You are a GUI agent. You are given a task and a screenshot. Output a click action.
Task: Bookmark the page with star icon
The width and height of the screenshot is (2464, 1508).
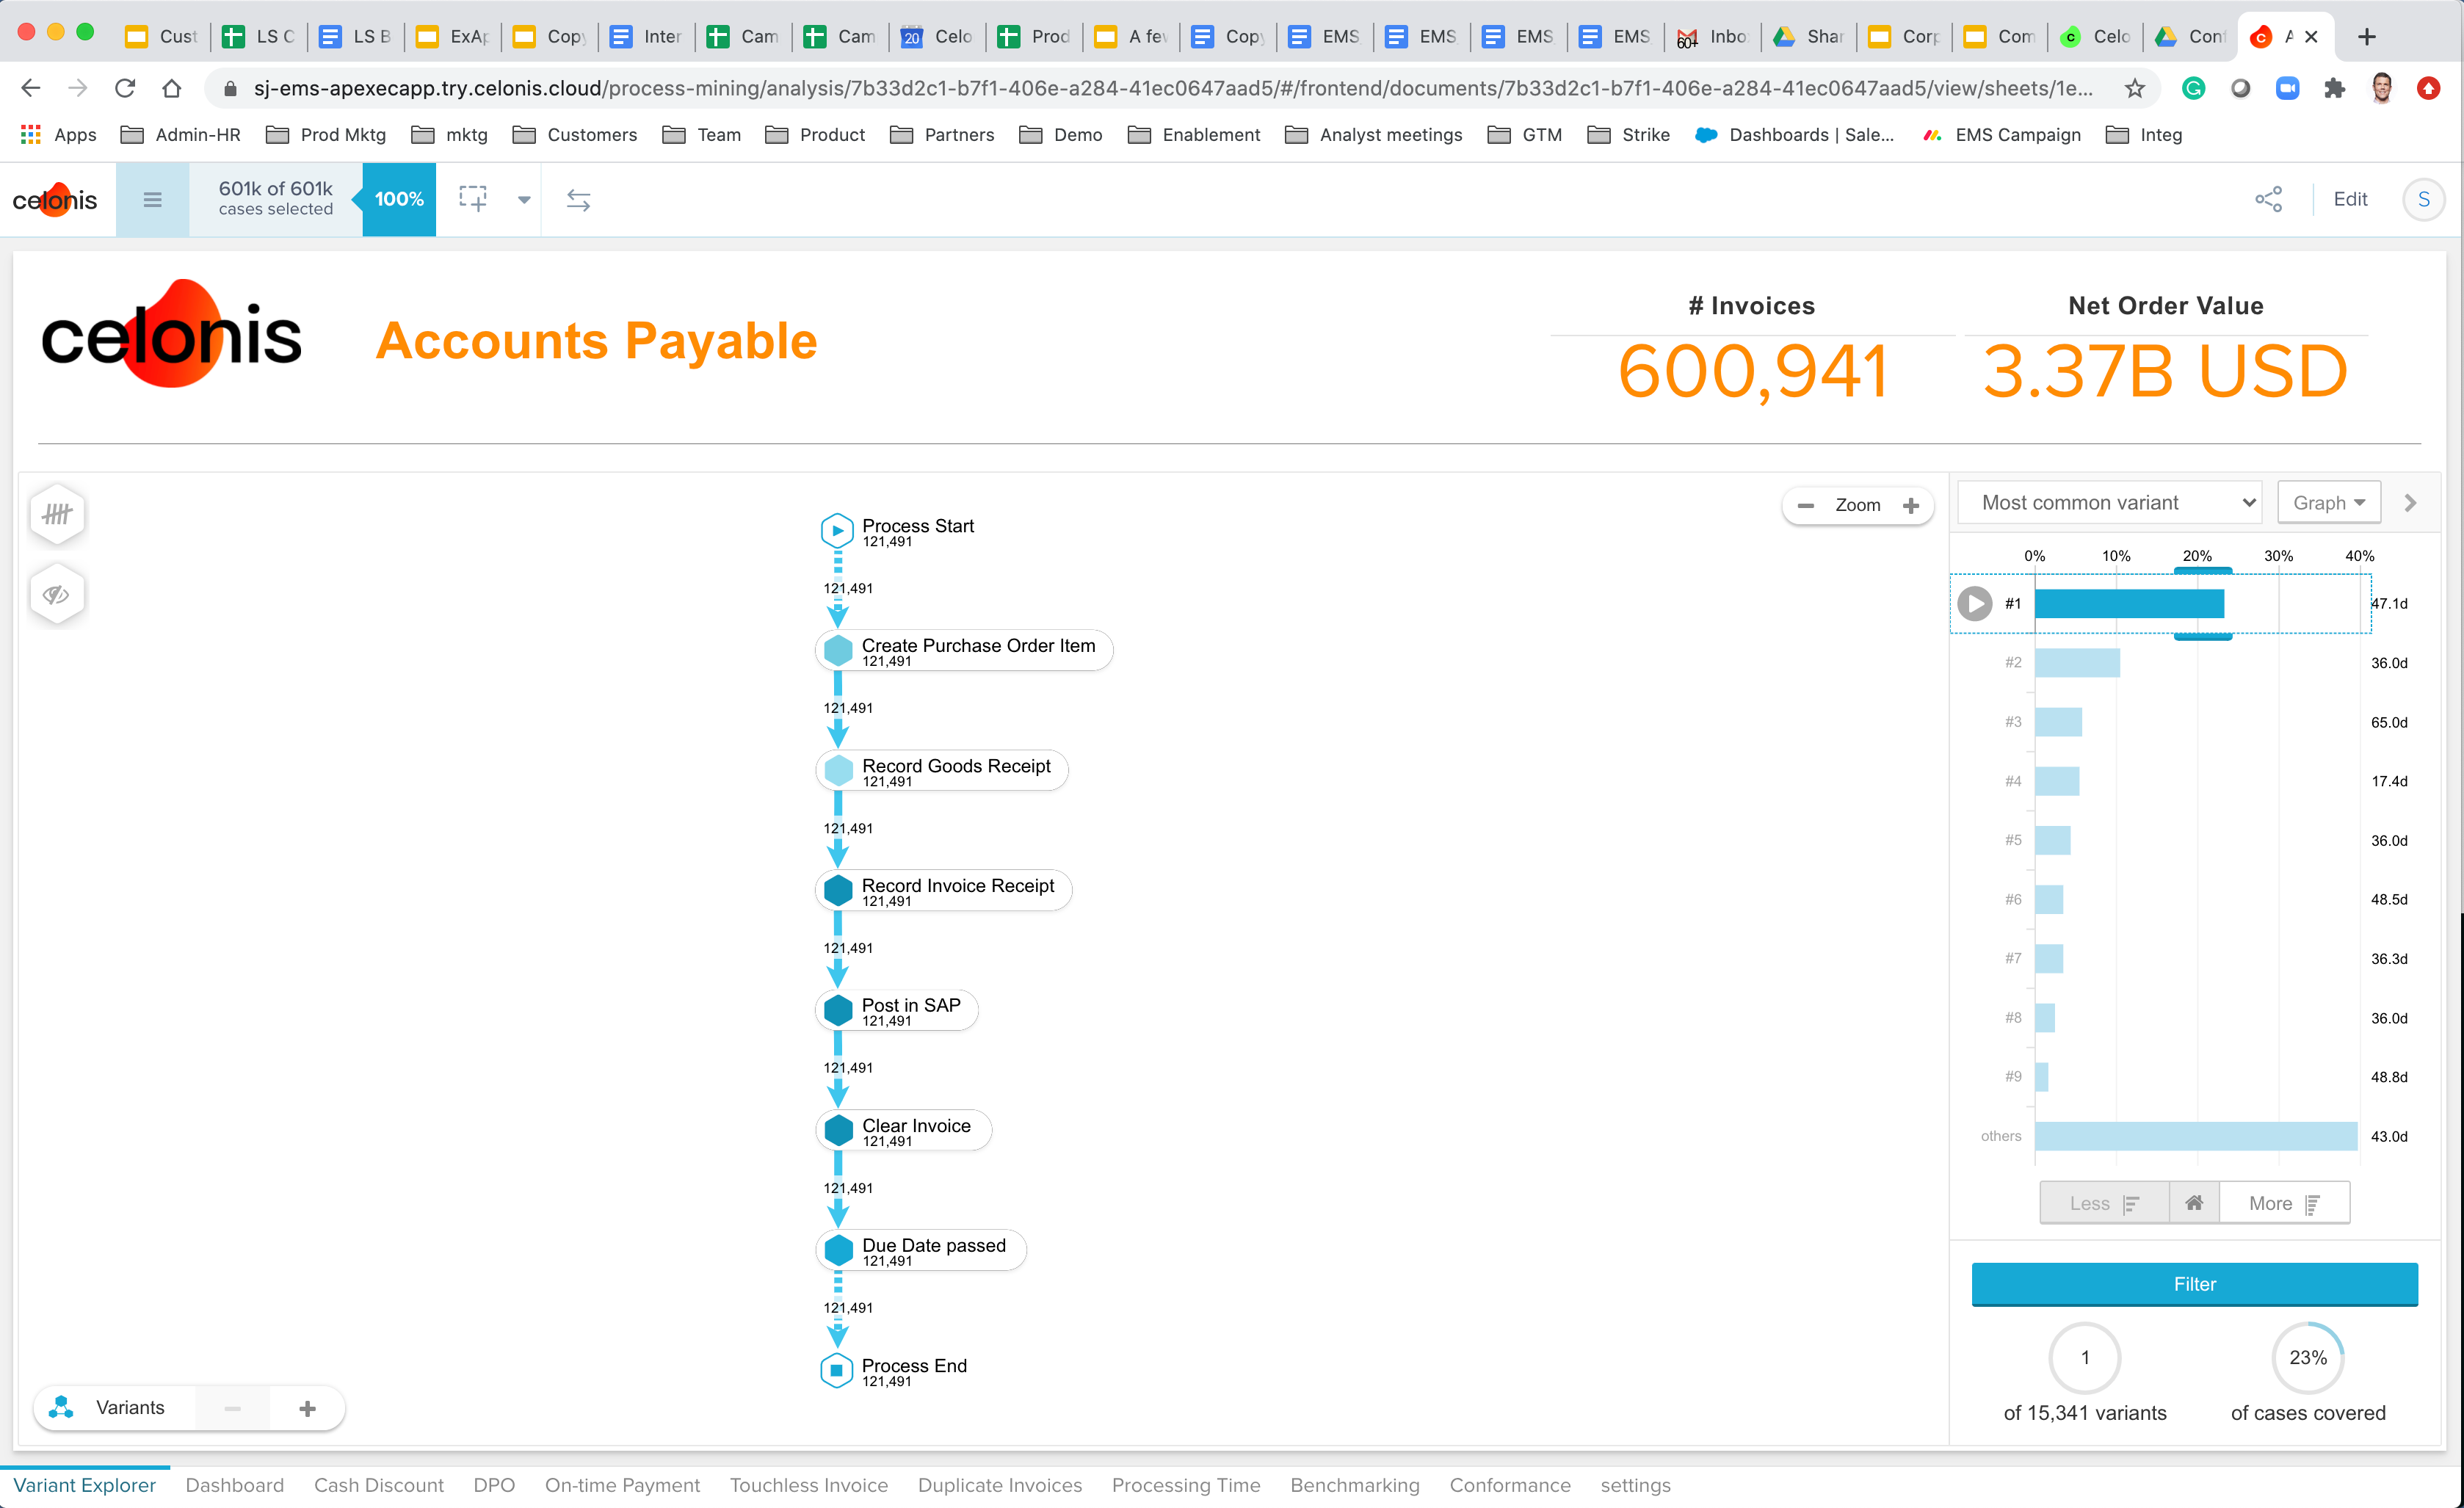[2134, 89]
